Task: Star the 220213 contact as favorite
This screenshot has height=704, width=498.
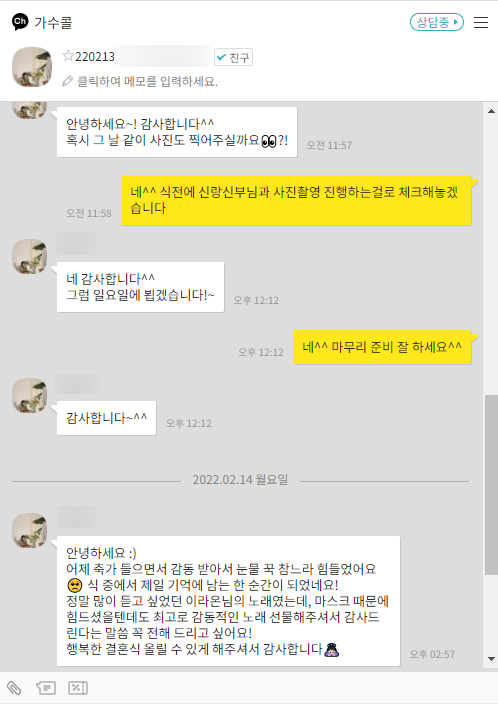Action: coord(68,56)
